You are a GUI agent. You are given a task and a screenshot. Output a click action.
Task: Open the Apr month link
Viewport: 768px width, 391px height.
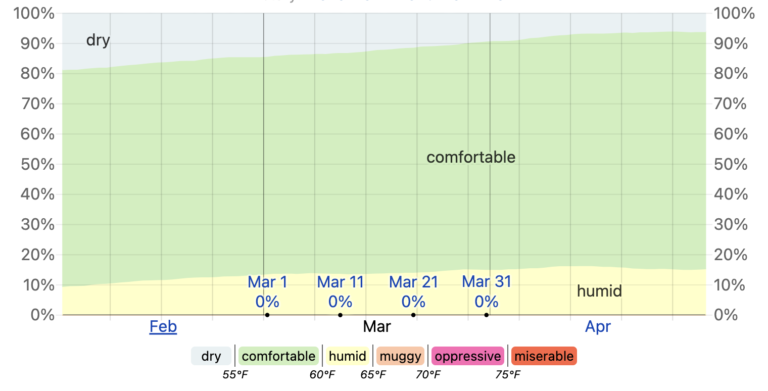pyautogui.click(x=598, y=326)
